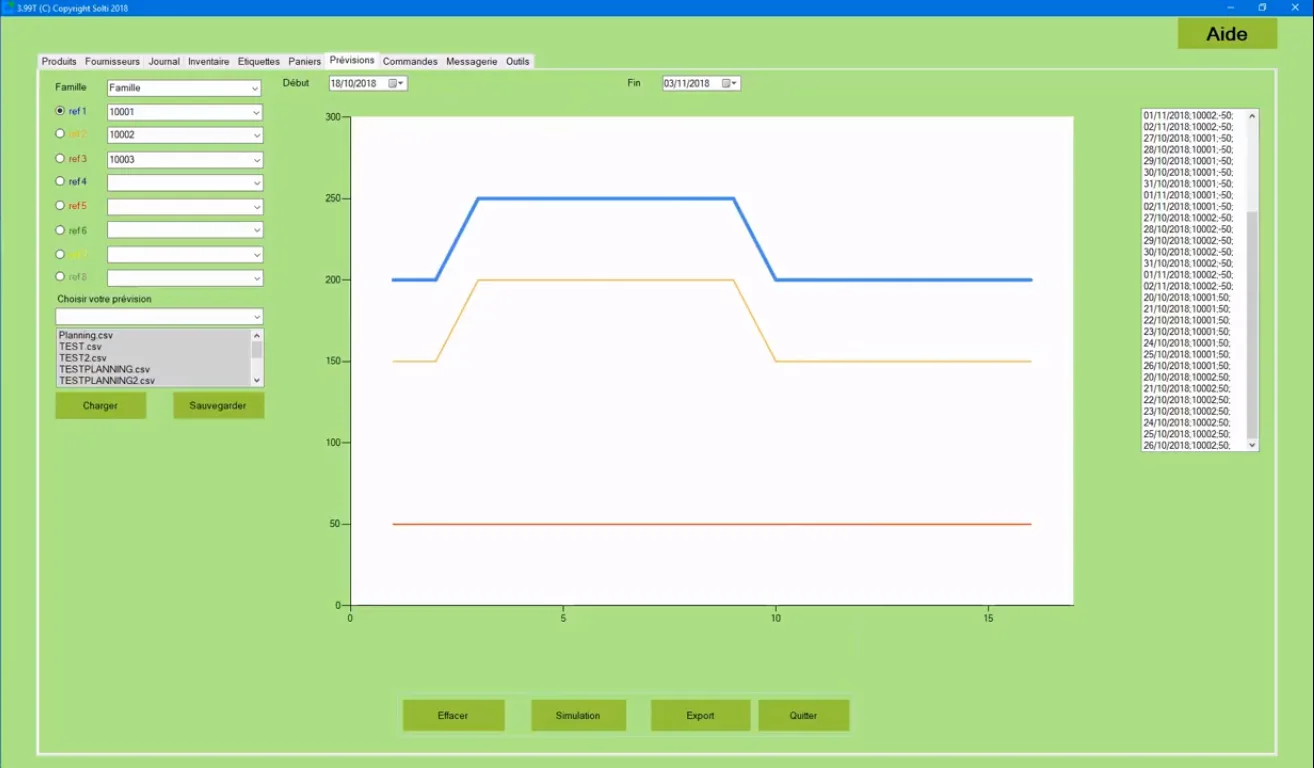
Task: Select the Prévisions tab
Action: click(x=352, y=60)
